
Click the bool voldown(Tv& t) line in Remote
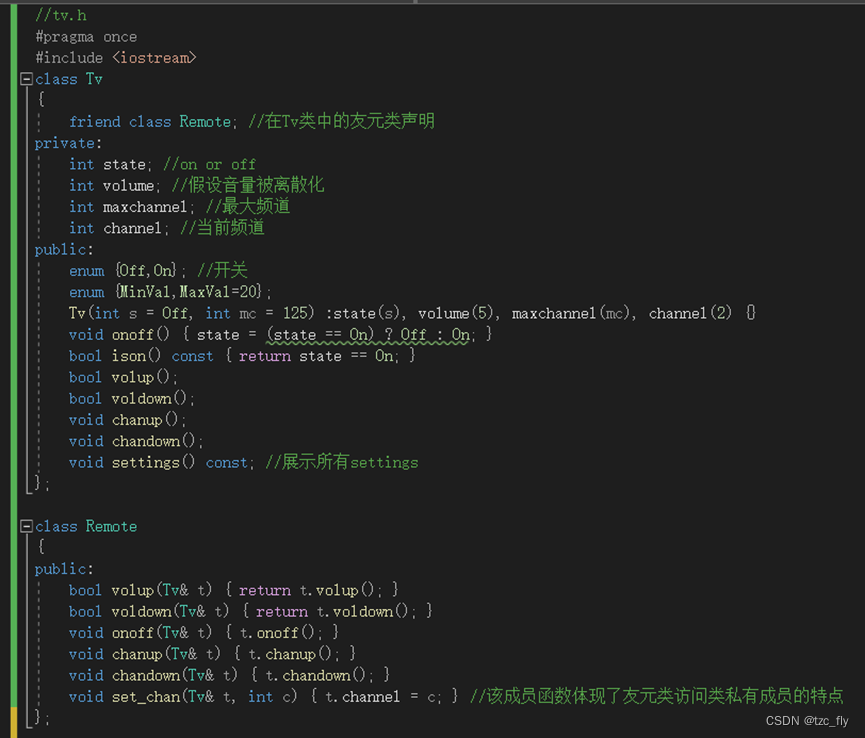(x=250, y=611)
